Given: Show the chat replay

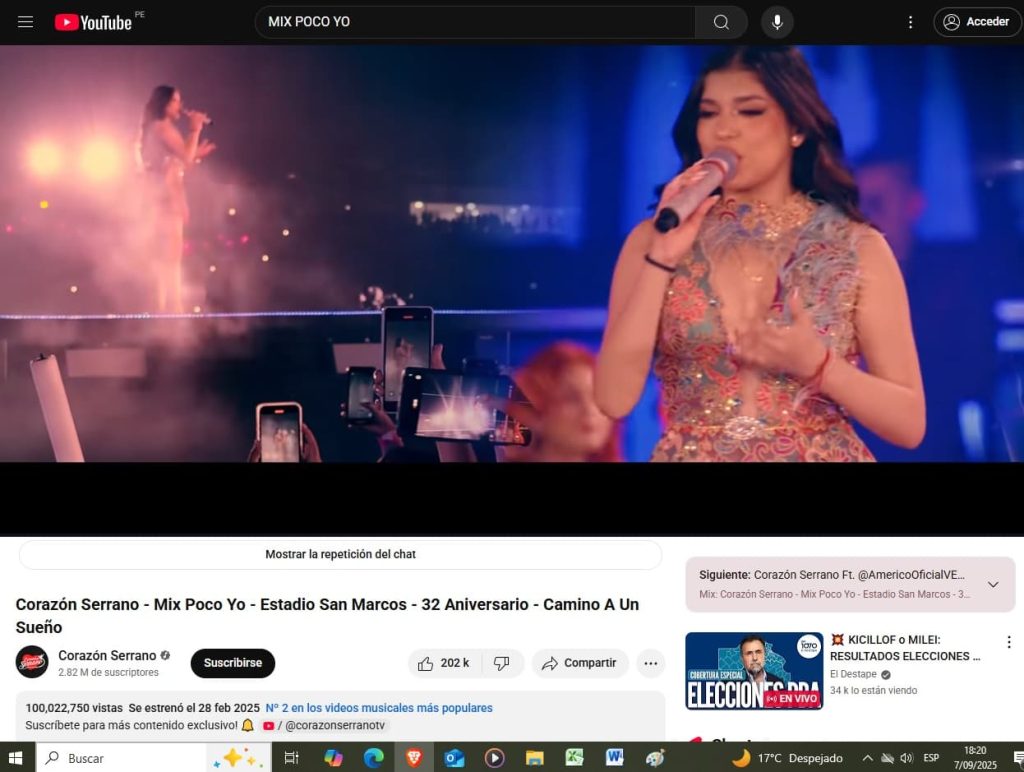Looking at the screenshot, I should click(x=340, y=554).
